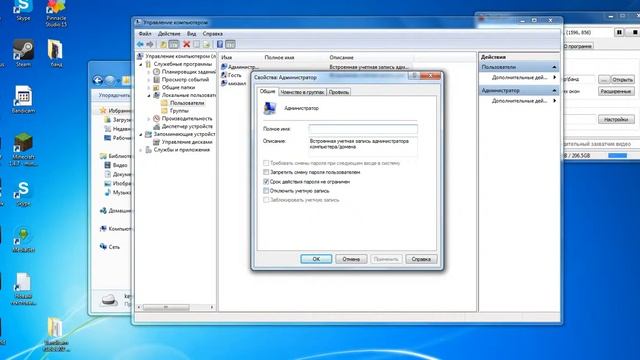
Task: Click the red Delete X toolbar icon
Action: click(187, 44)
